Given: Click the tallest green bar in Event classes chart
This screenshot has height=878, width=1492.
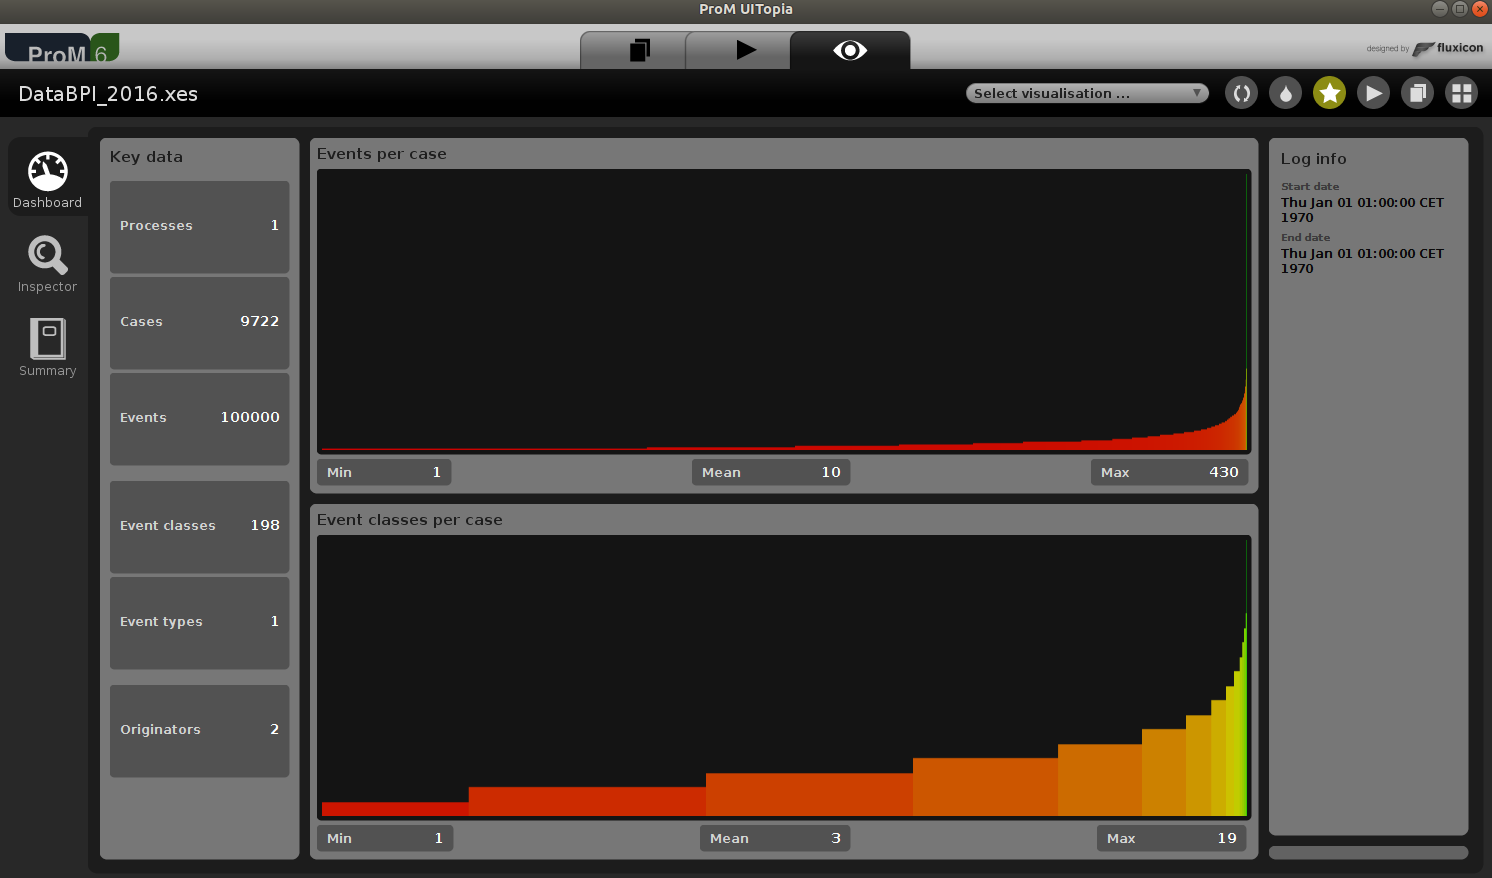Looking at the screenshot, I should coord(1245,720).
